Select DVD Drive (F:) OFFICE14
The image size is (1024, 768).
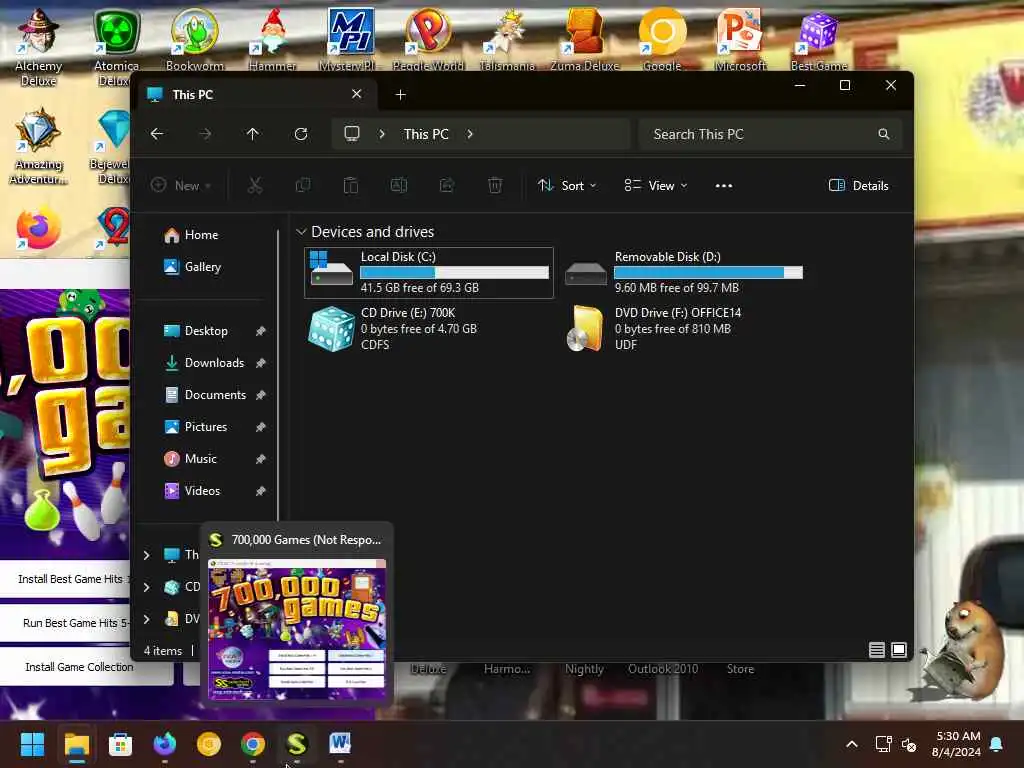click(x=684, y=328)
